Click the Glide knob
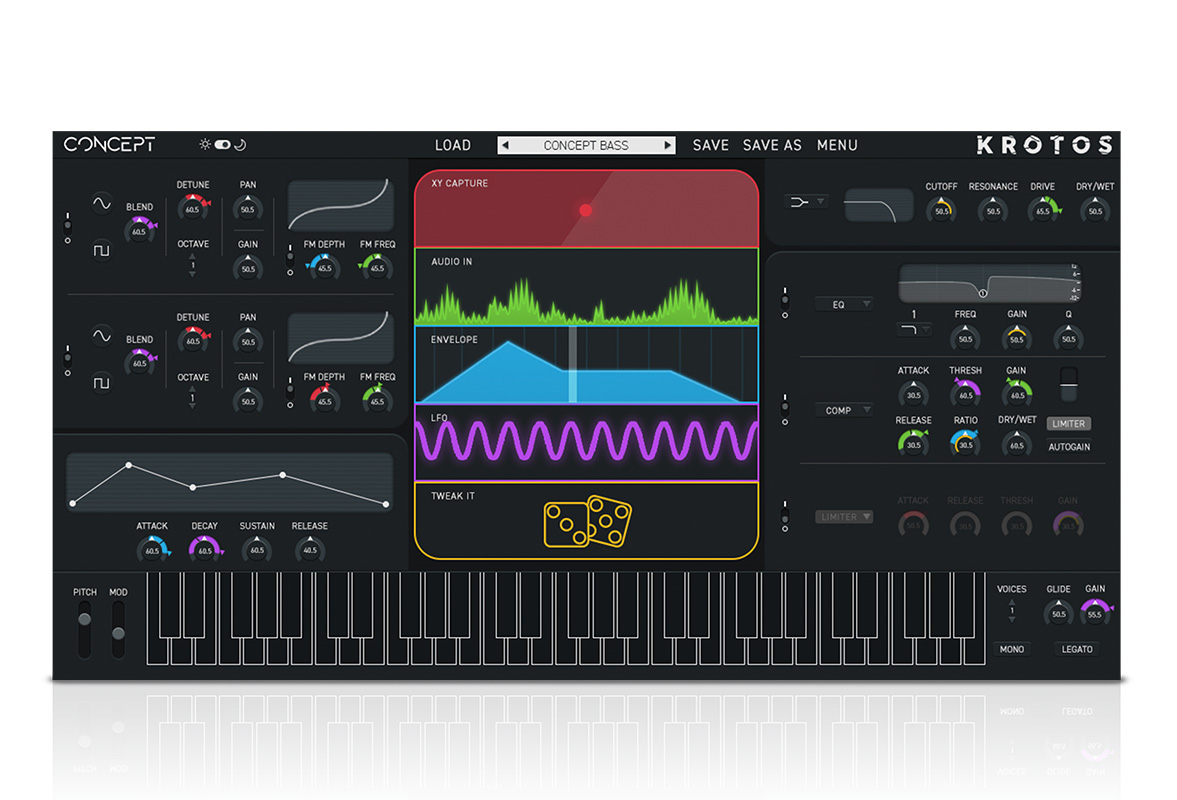The image size is (1177, 800). (1058, 613)
